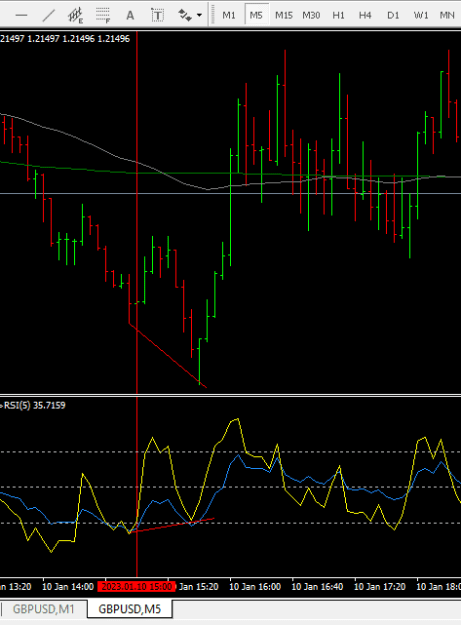461x625 pixels.
Task: Switch chart to H4 timeframe
Action: click(x=365, y=15)
